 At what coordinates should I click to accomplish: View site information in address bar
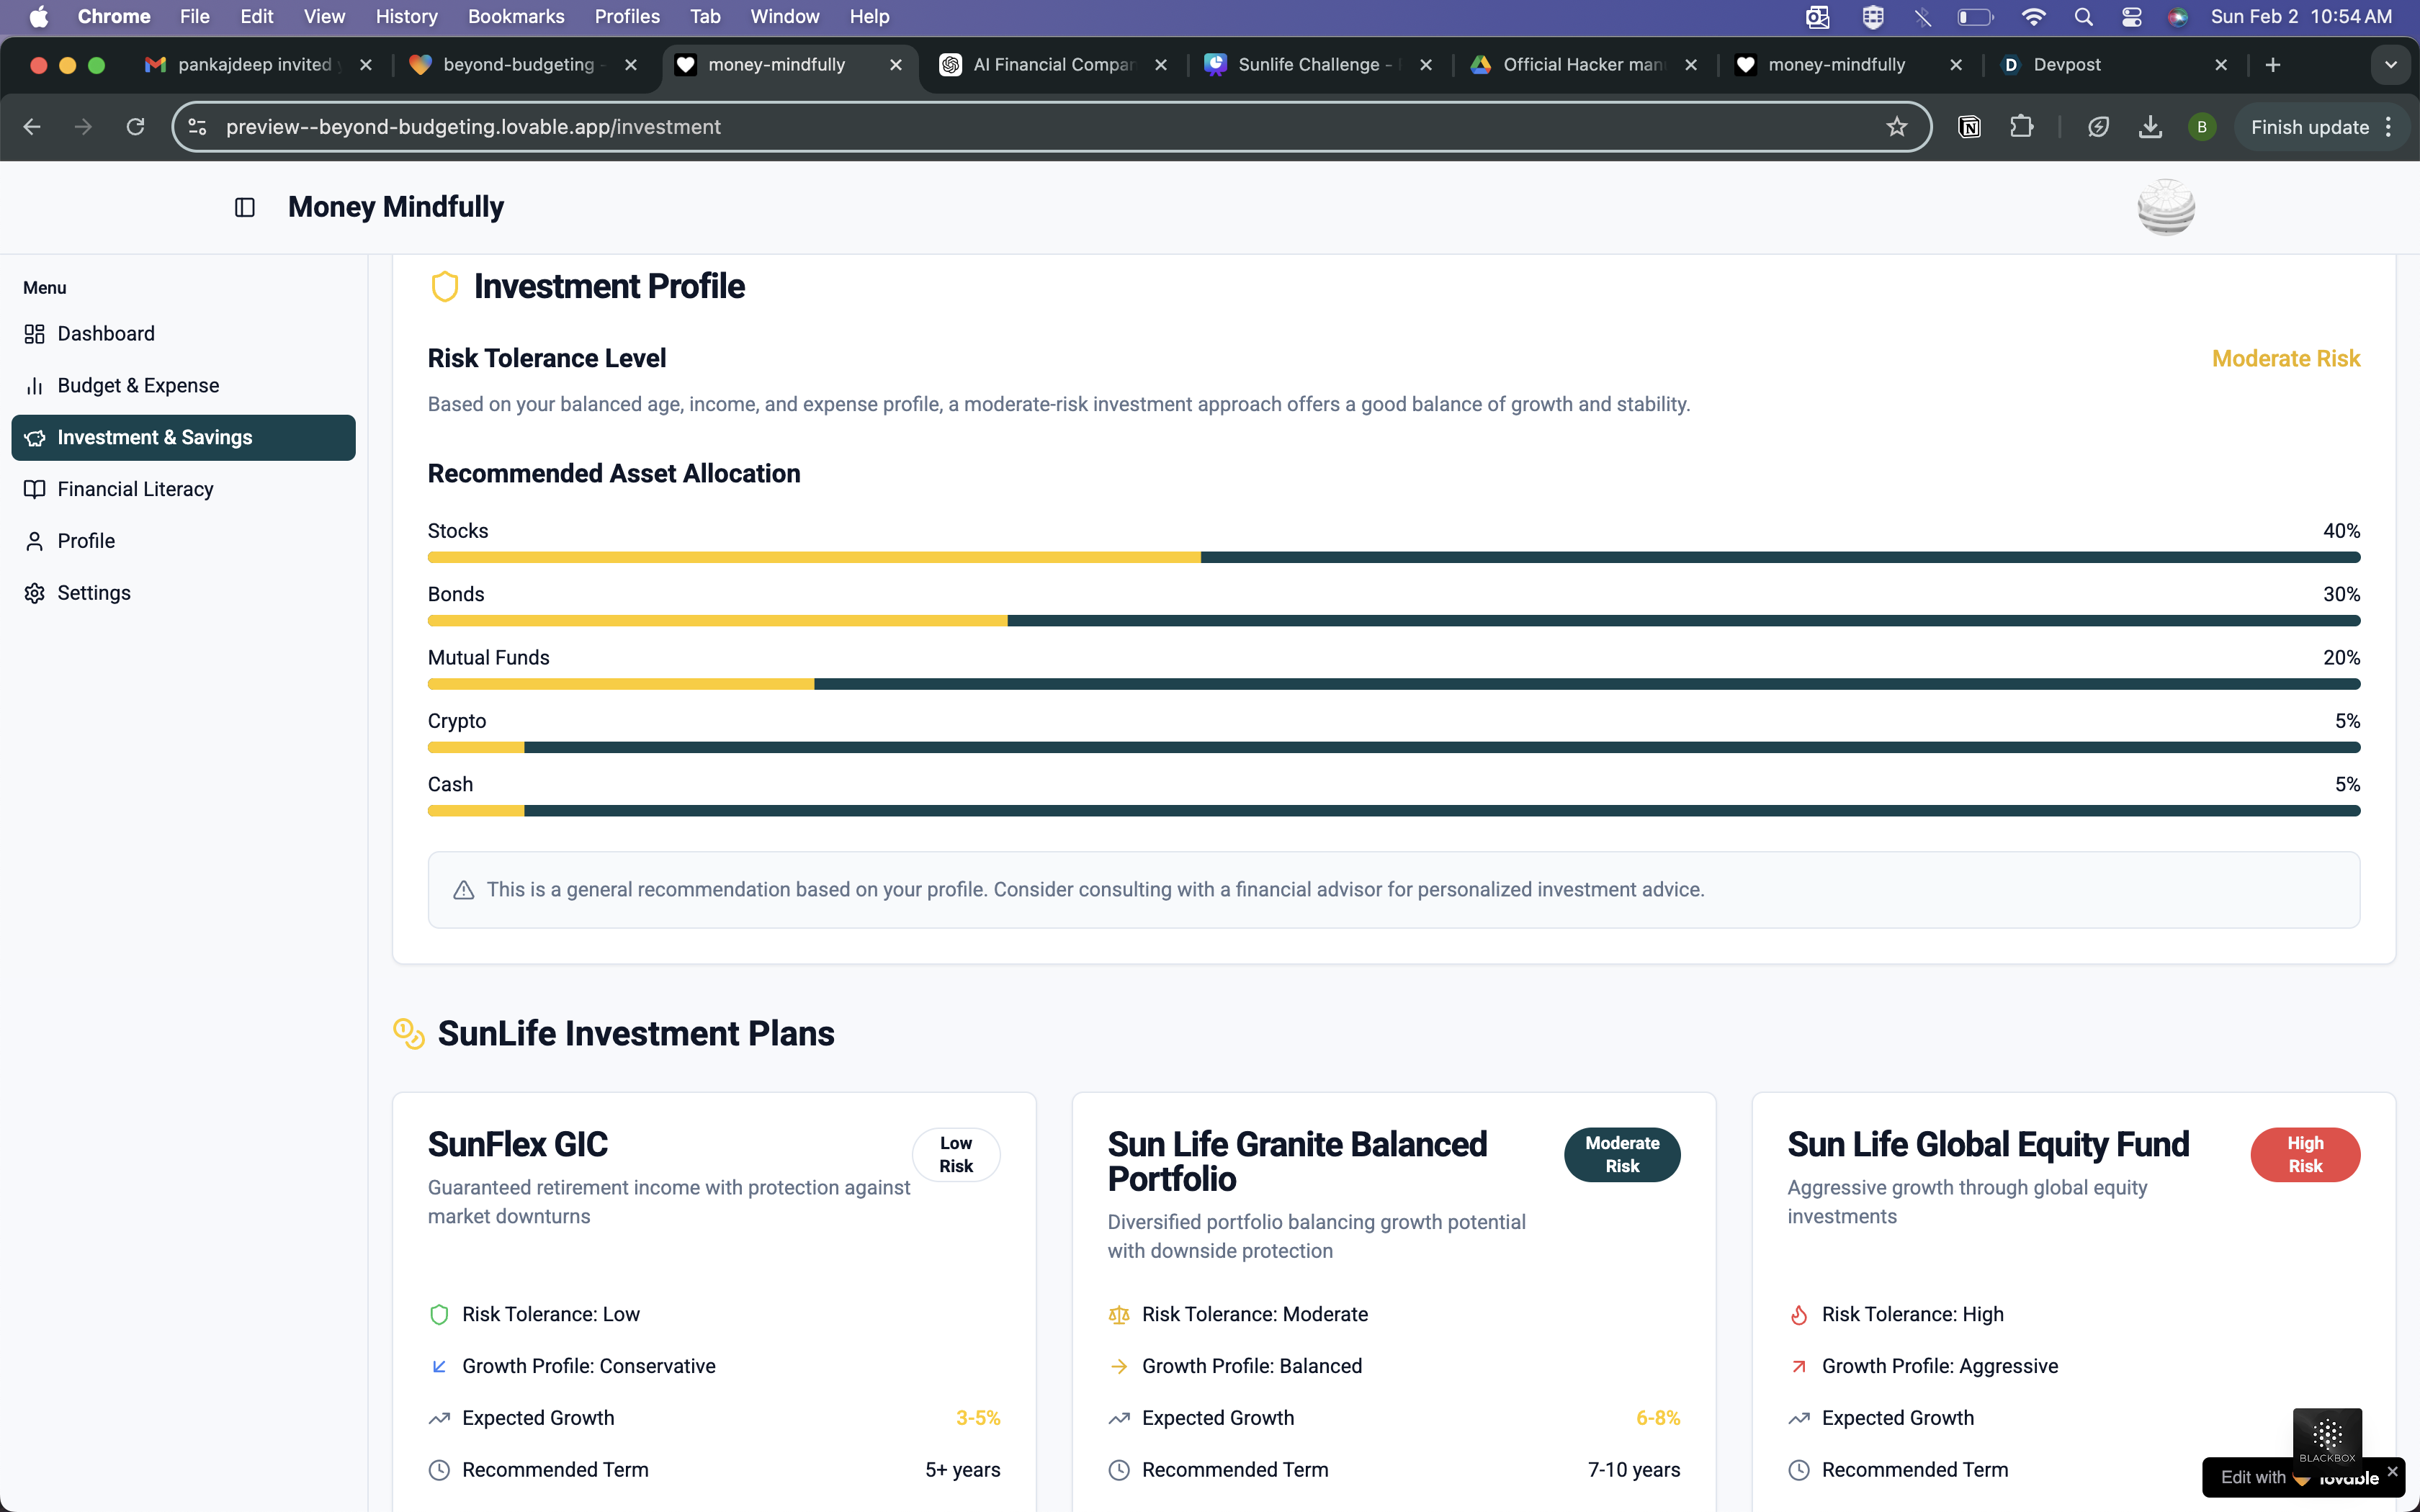pyautogui.click(x=198, y=127)
